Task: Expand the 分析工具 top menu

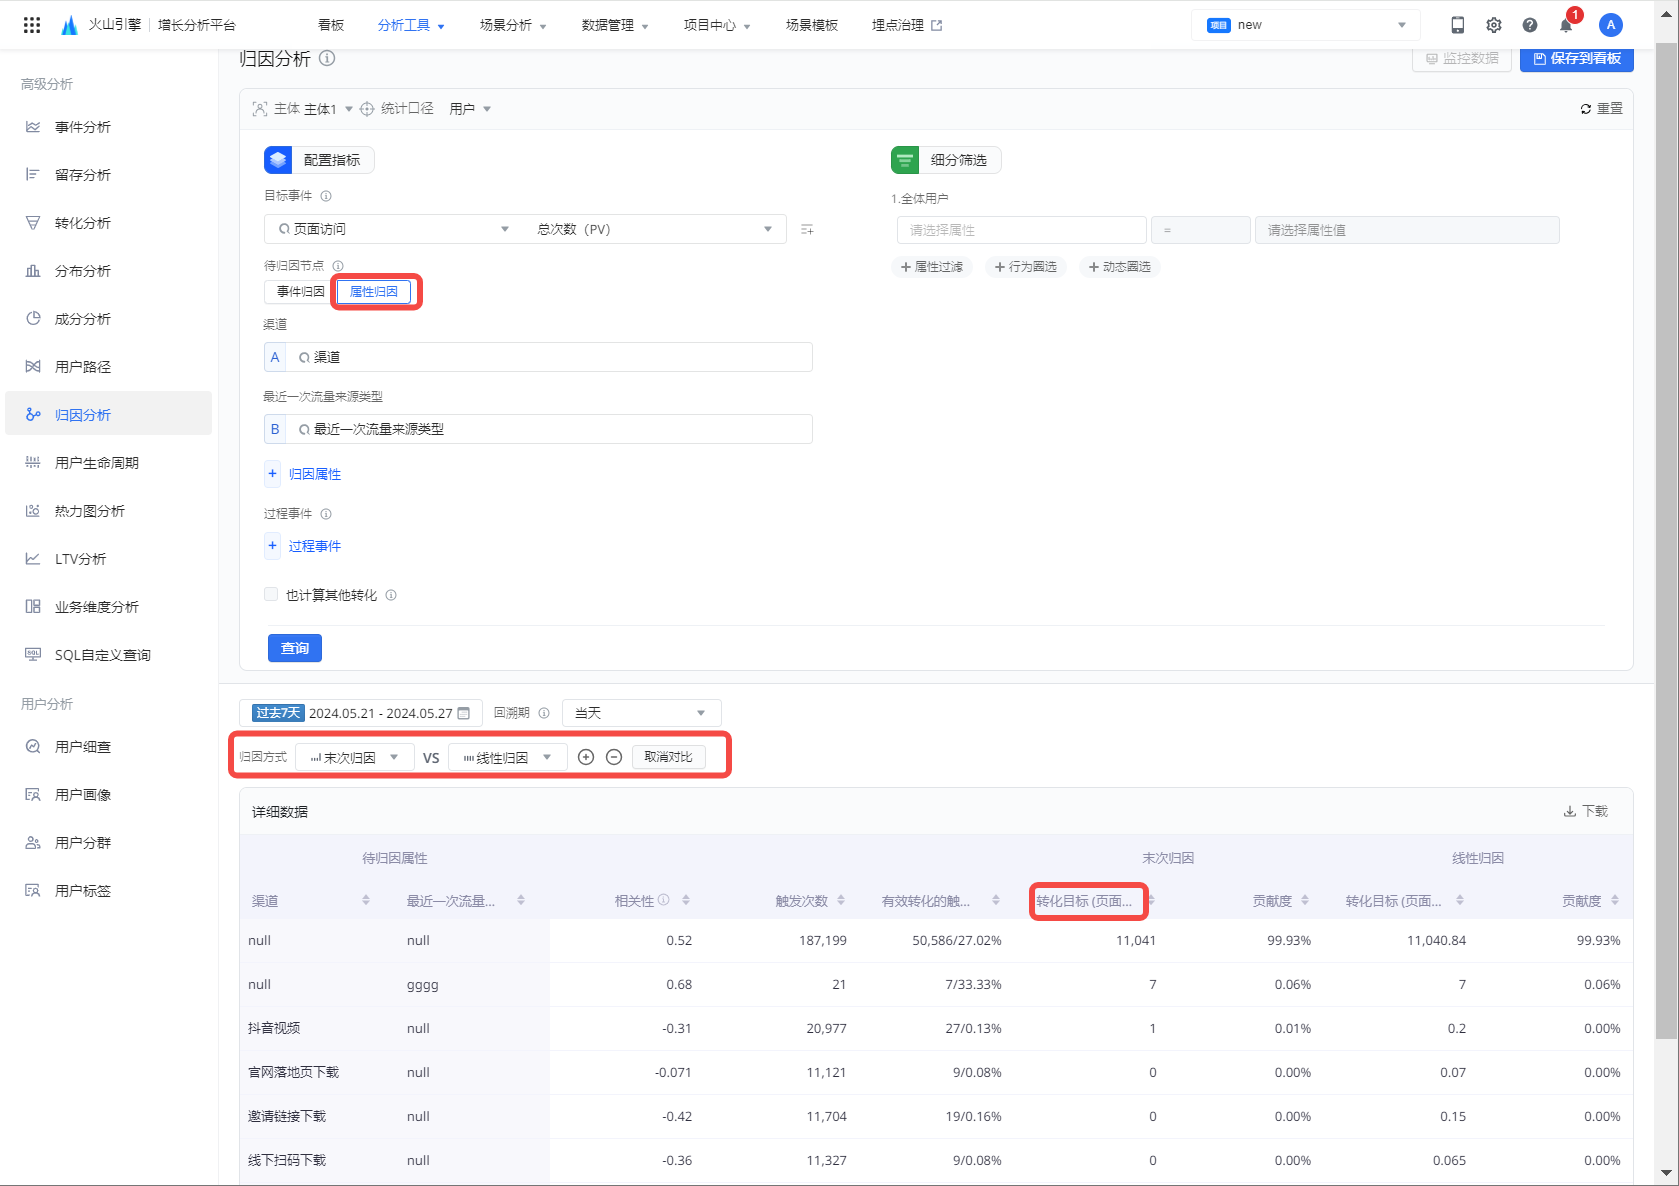Action: [411, 25]
